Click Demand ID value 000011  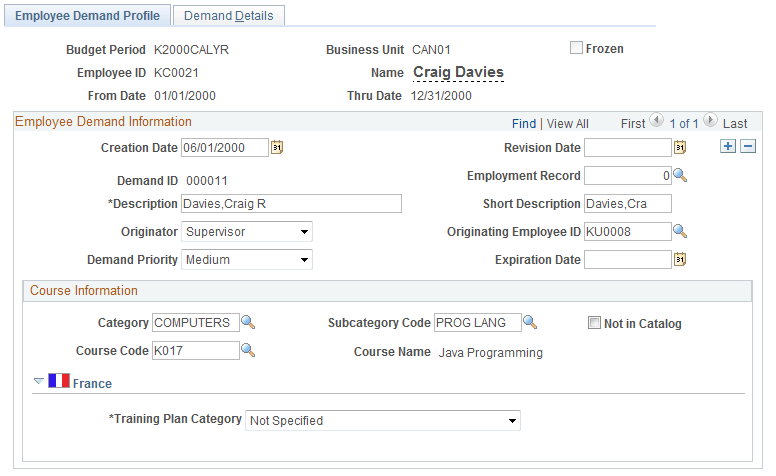207,181
